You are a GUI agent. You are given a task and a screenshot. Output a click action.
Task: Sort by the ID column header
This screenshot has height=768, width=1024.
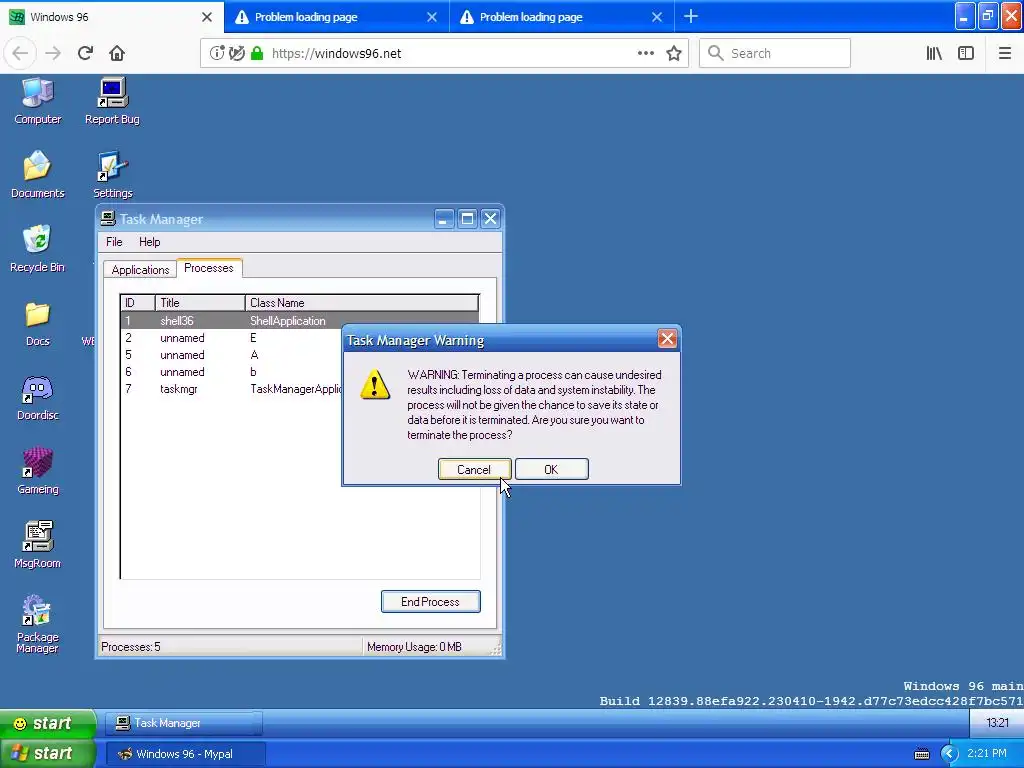137,303
